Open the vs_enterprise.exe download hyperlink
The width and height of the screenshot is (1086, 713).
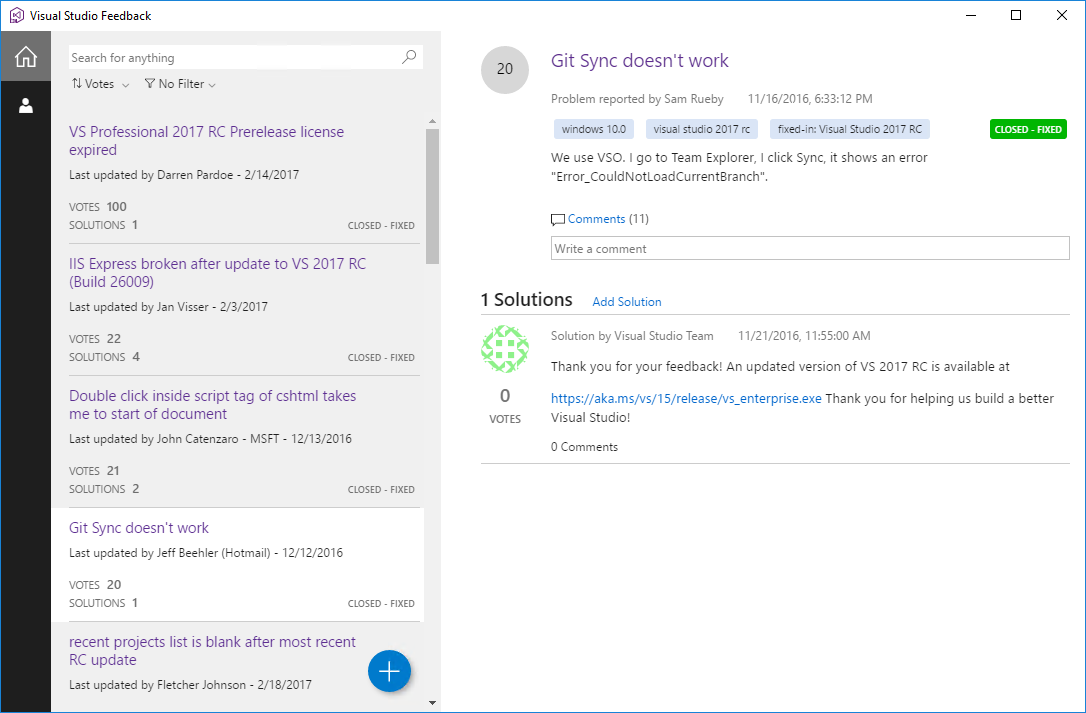click(684, 398)
